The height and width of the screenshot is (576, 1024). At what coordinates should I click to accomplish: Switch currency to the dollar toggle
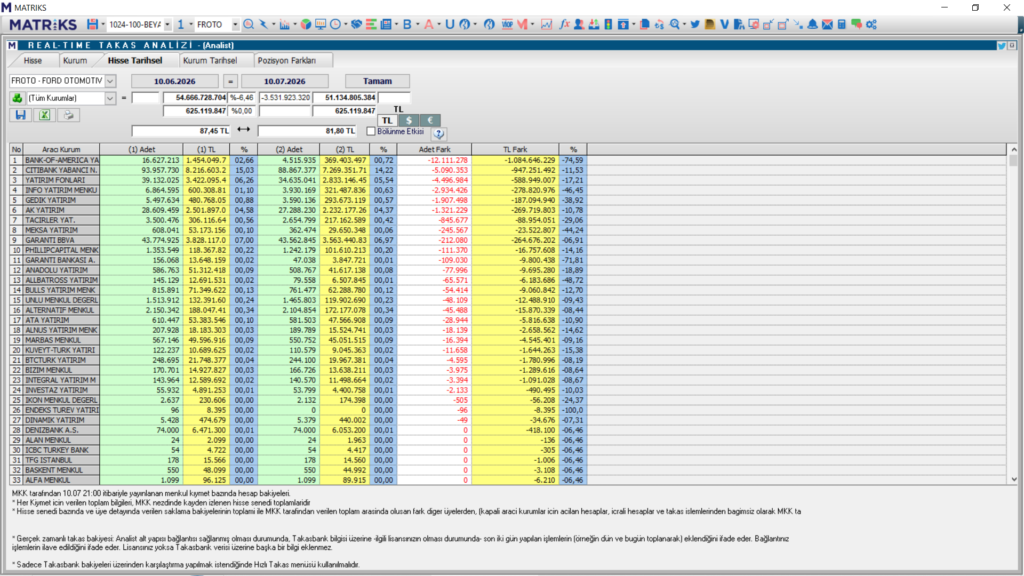coord(409,121)
